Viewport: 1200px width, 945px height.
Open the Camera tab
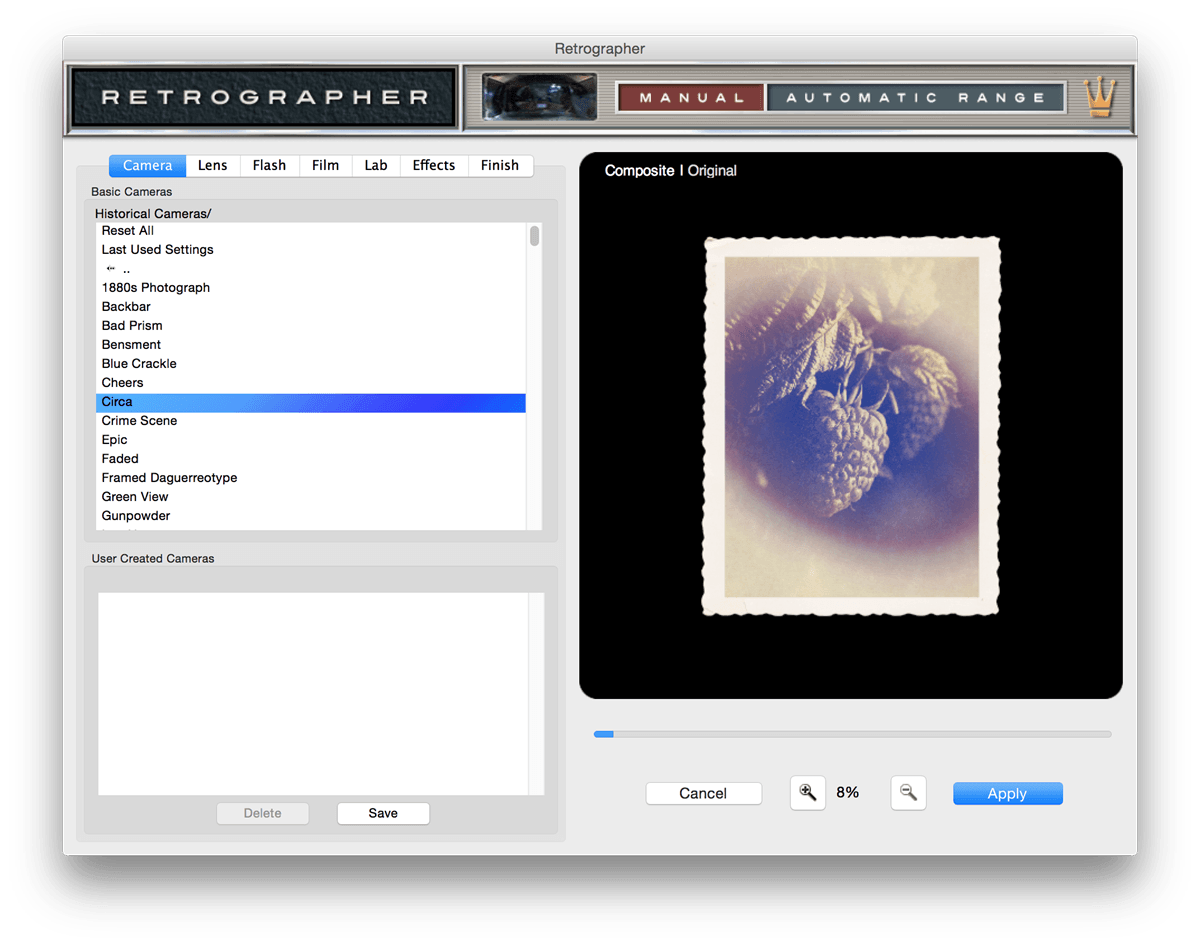[x=147, y=165]
